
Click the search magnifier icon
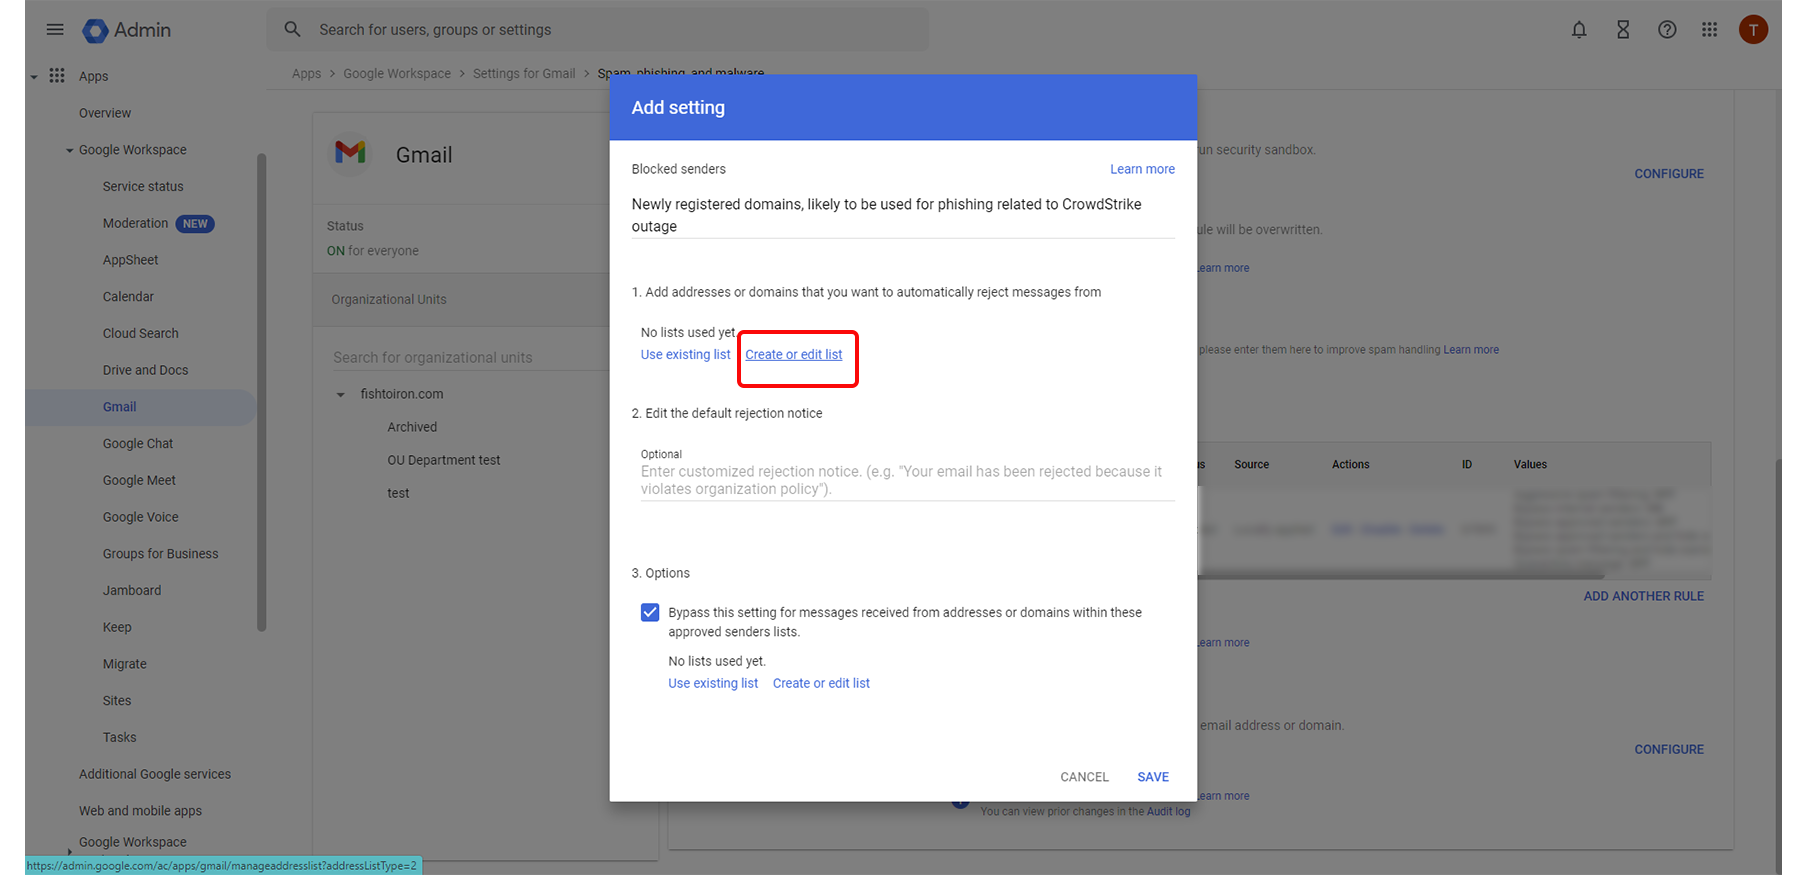[x=292, y=30]
